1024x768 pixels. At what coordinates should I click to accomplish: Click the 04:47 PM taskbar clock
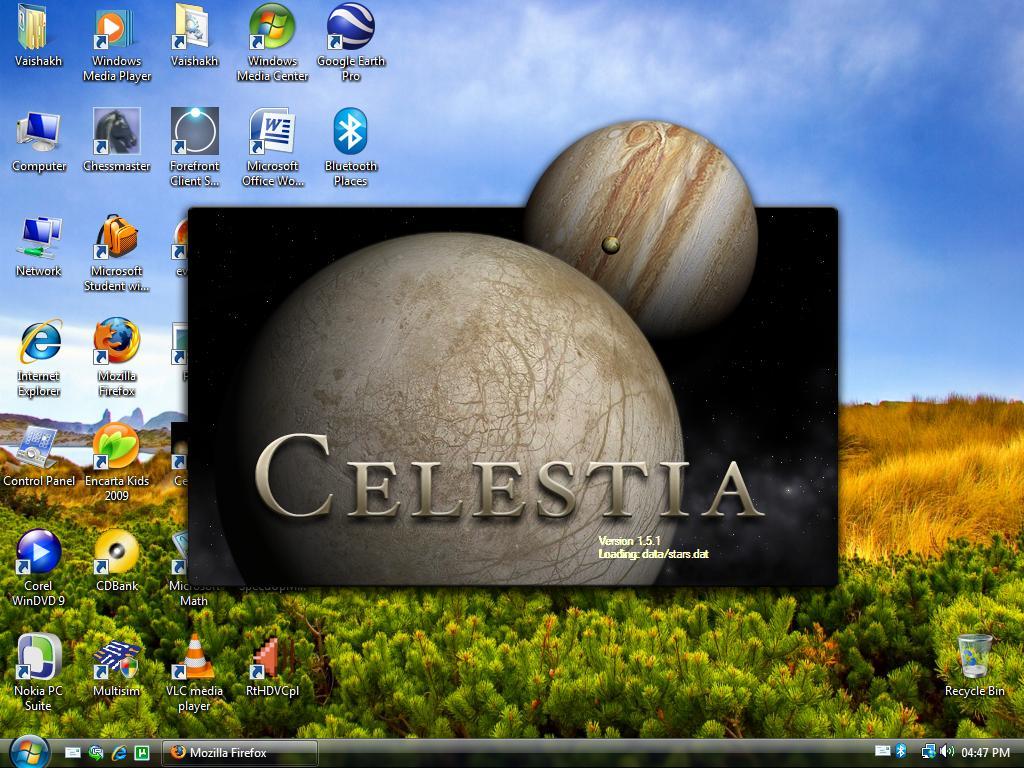coord(985,752)
